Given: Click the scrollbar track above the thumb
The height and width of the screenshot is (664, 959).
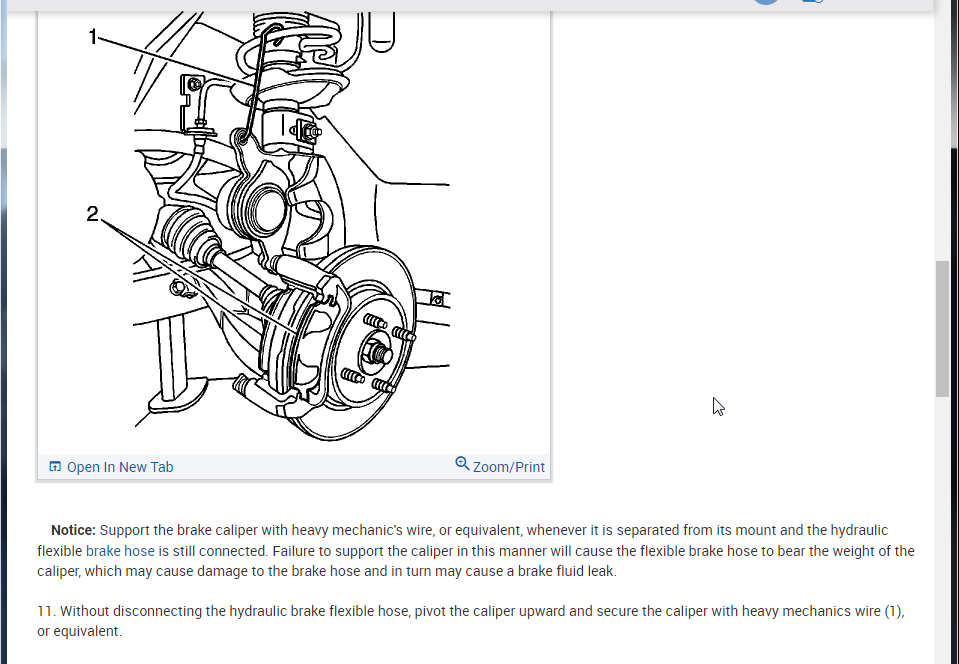Looking at the screenshot, I should tap(942, 135).
